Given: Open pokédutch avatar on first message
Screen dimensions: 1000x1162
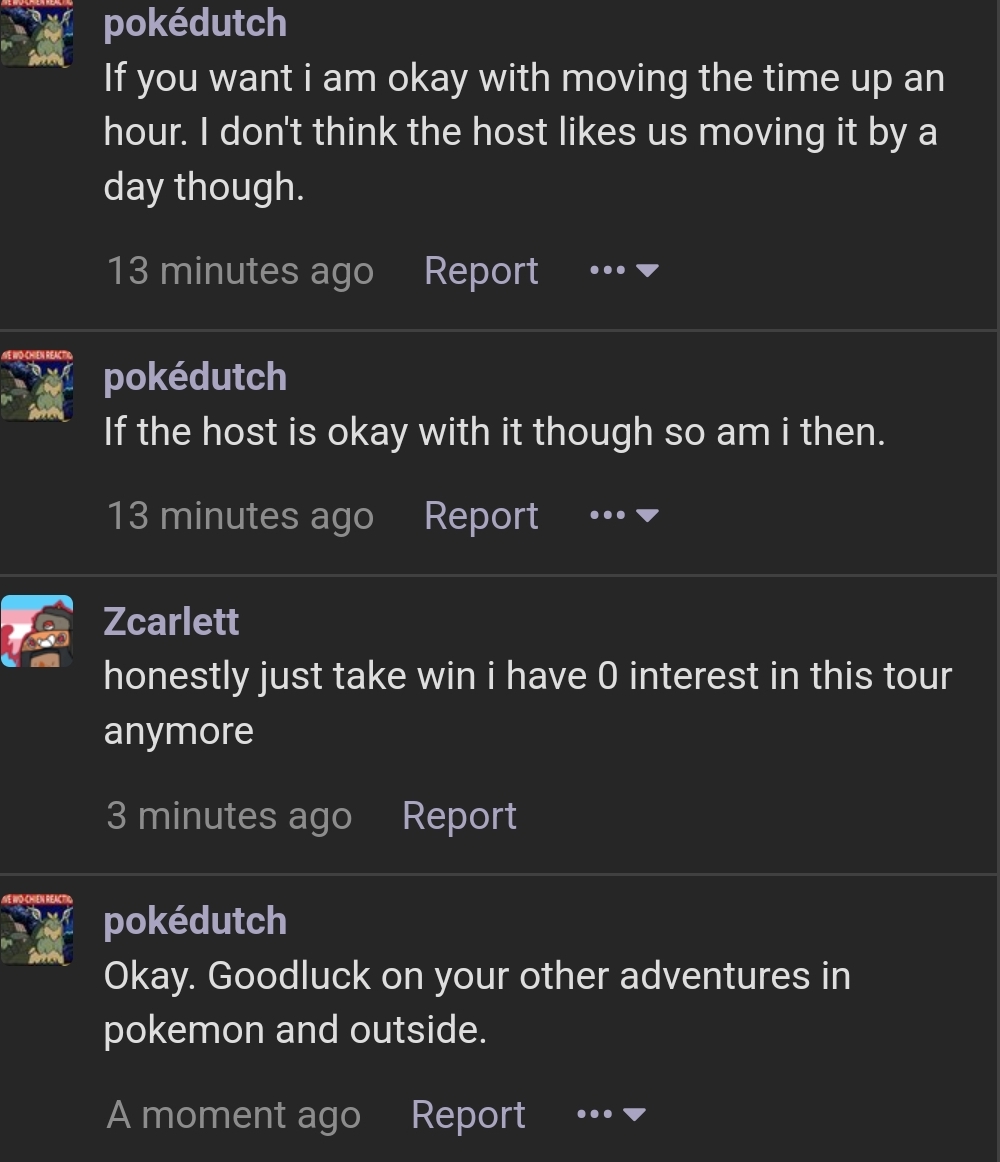Looking at the screenshot, I should [36, 33].
